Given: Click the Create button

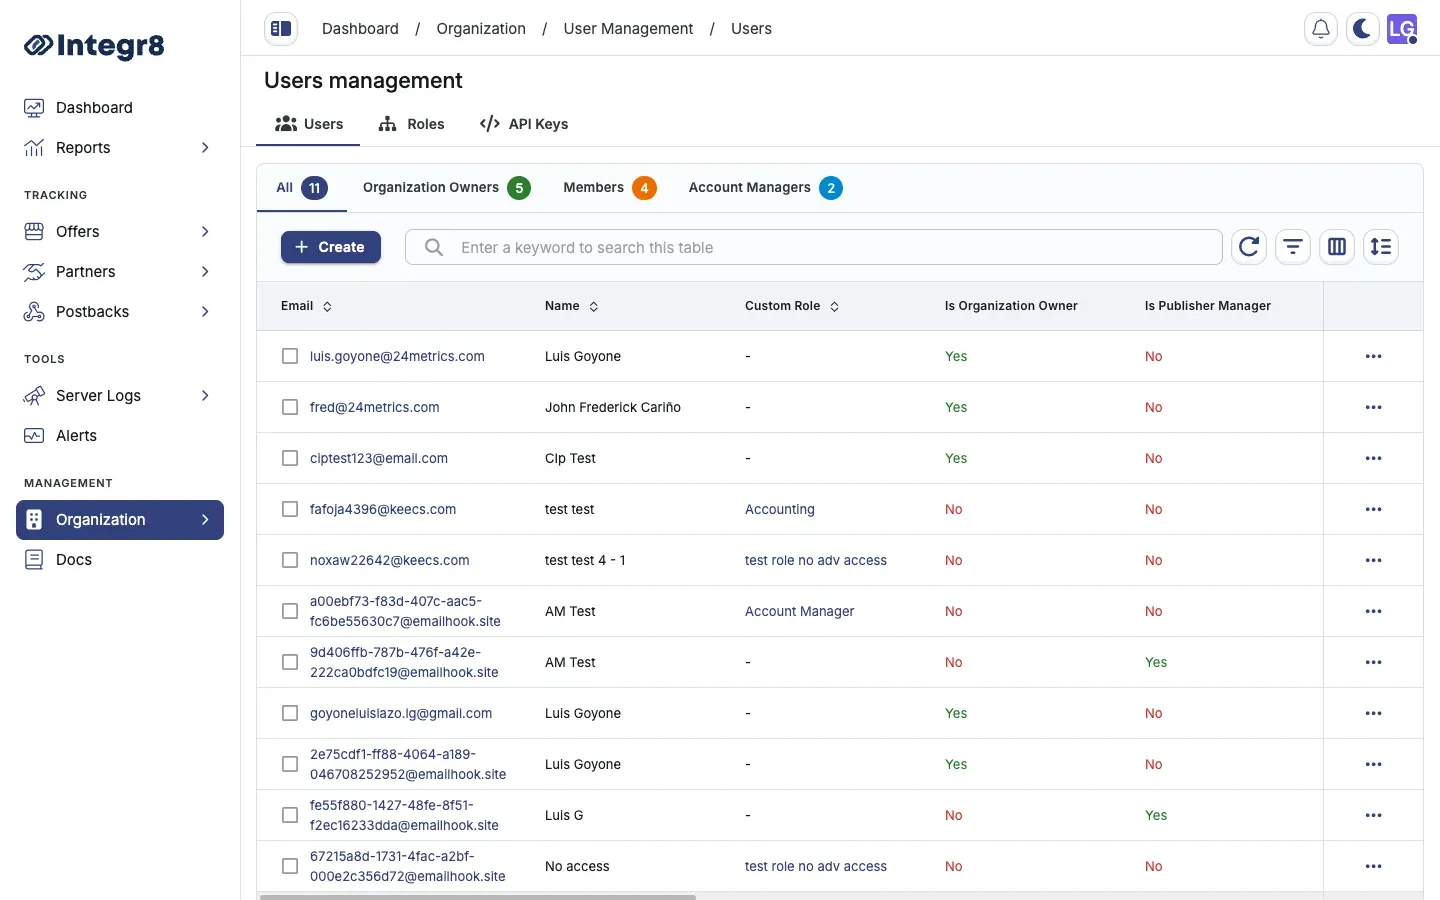Looking at the screenshot, I should [x=331, y=247].
